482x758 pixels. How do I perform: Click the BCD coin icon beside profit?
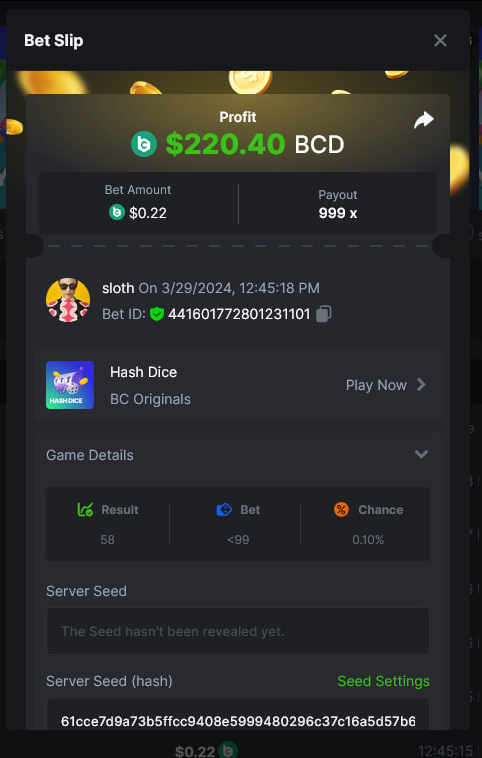tap(144, 144)
